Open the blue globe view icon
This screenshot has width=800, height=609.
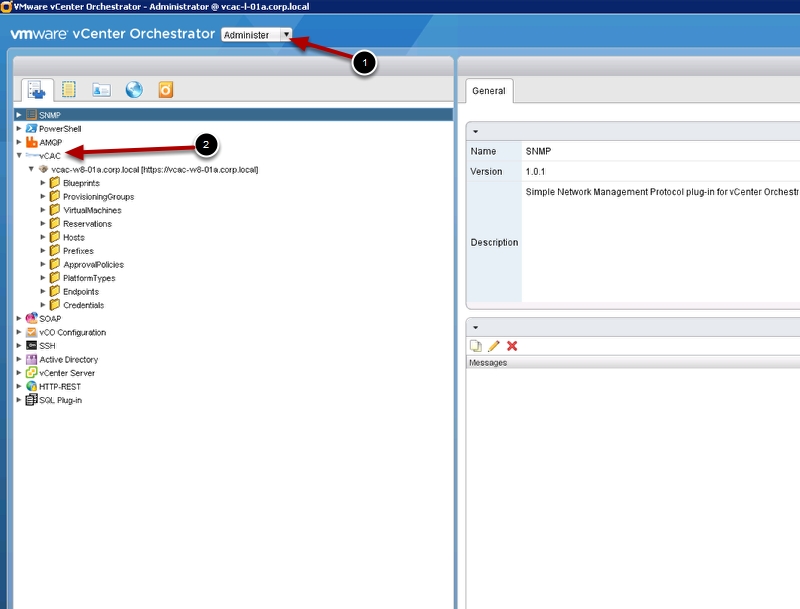click(133, 90)
